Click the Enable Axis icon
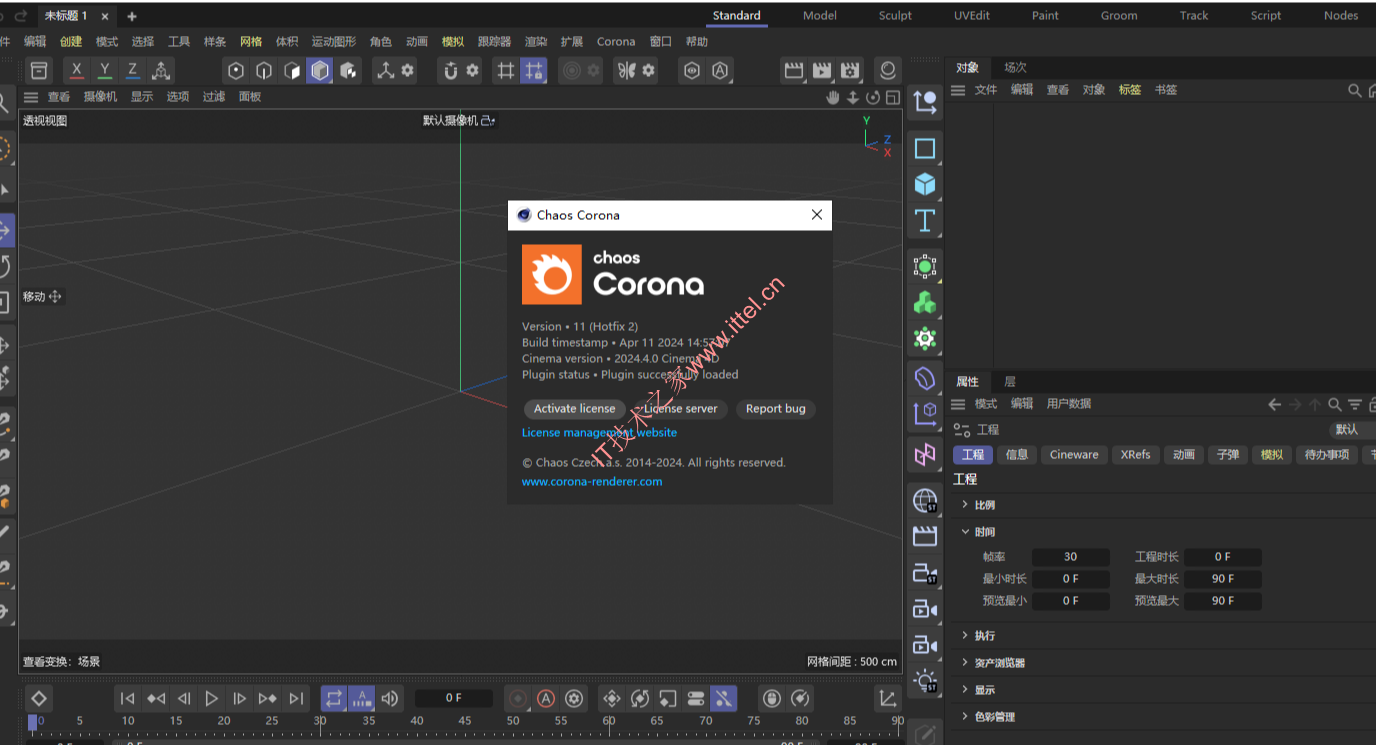 click(x=385, y=70)
